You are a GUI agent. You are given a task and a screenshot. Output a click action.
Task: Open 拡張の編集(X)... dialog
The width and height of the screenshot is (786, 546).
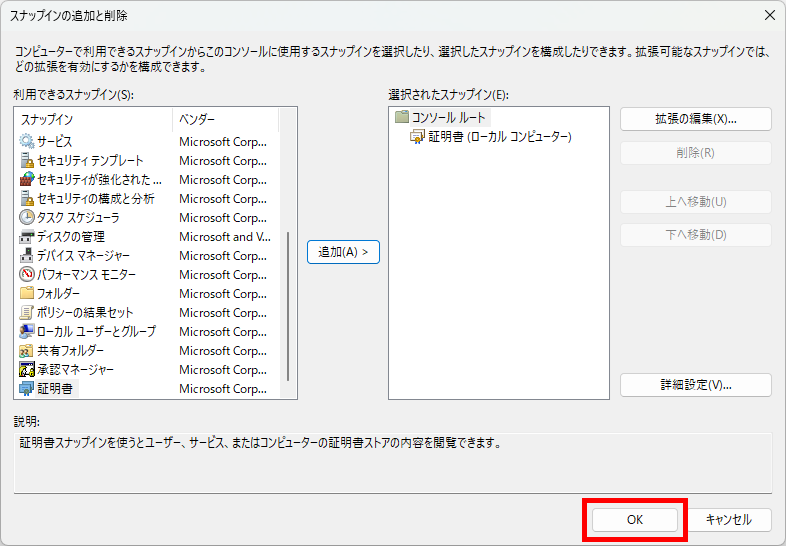[x=695, y=119]
